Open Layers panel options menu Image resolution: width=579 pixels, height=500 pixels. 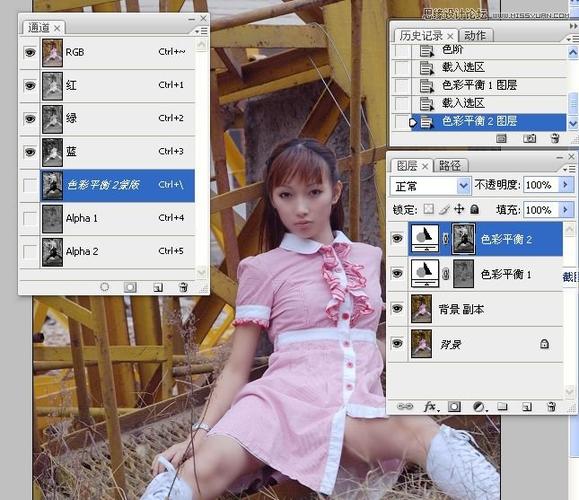(x=570, y=169)
